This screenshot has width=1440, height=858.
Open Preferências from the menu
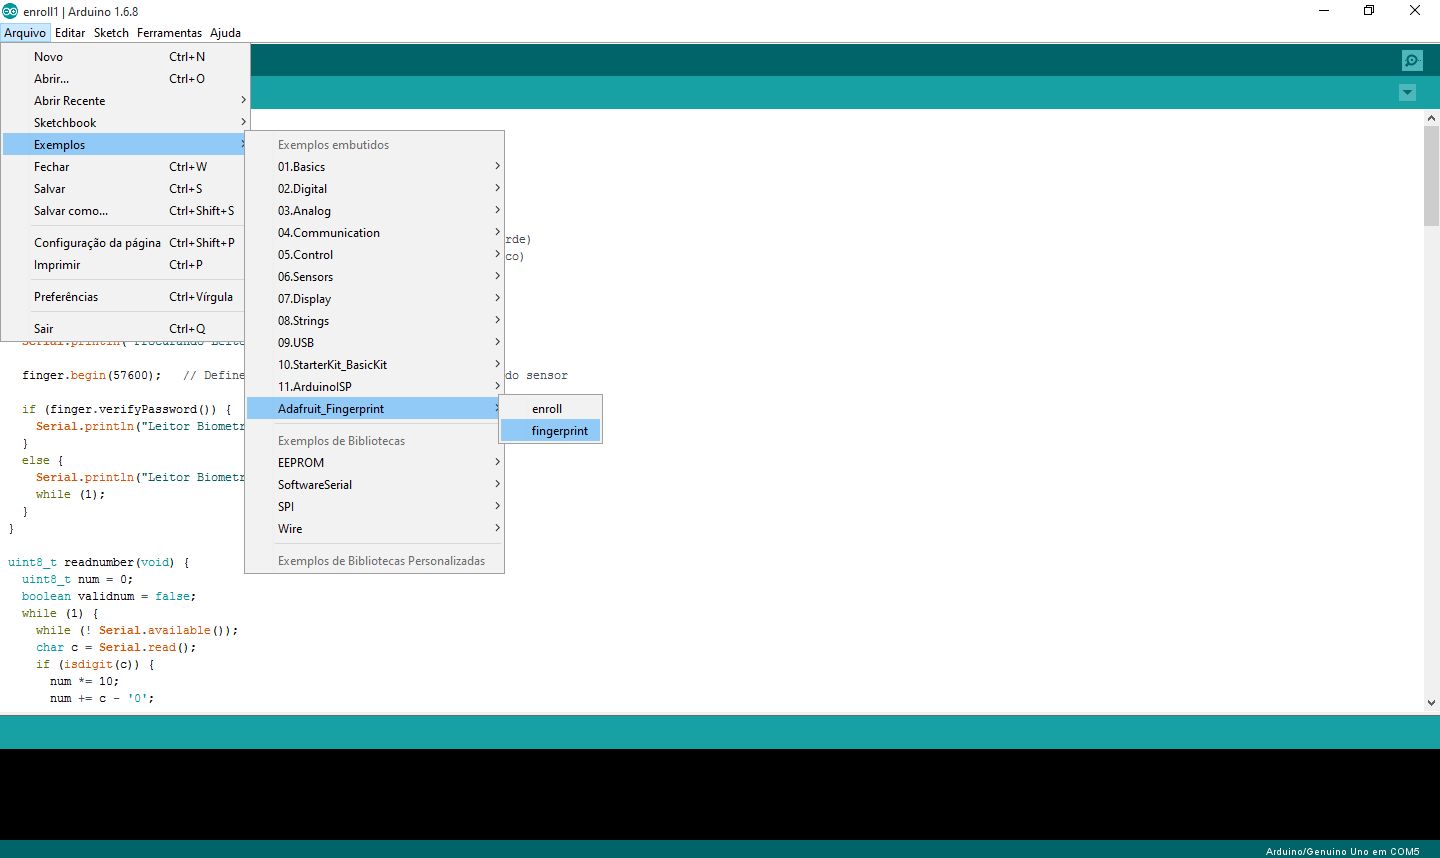[125, 297]
